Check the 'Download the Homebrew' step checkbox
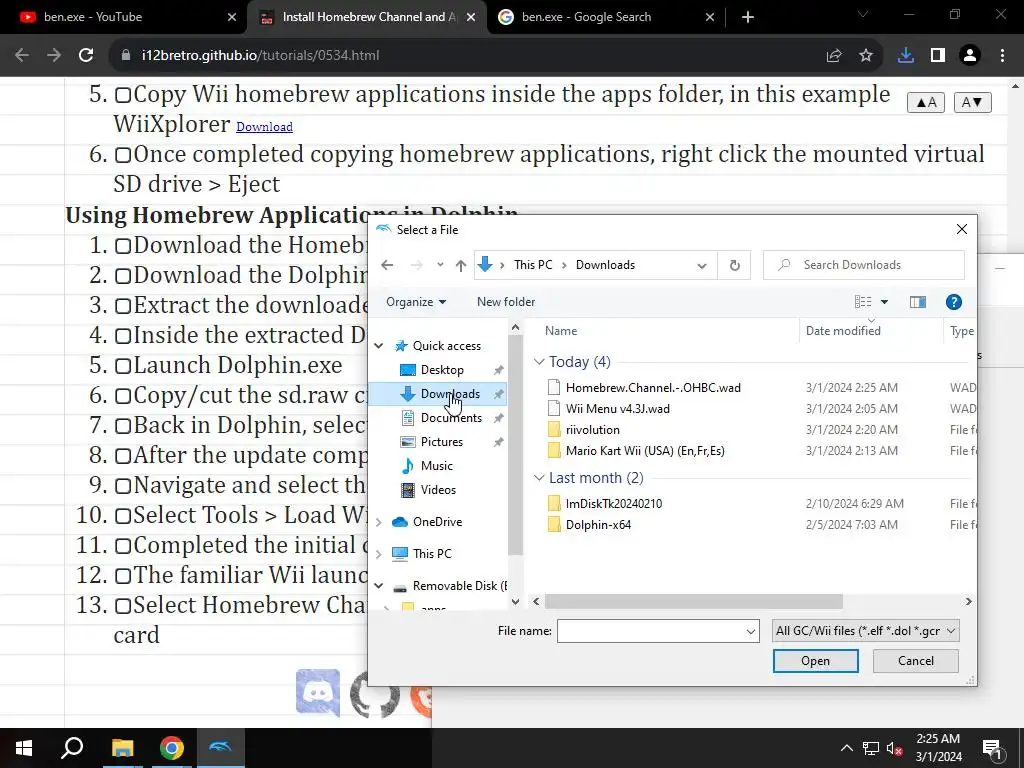The image size is (1024, 768). (x=123, y=246)
